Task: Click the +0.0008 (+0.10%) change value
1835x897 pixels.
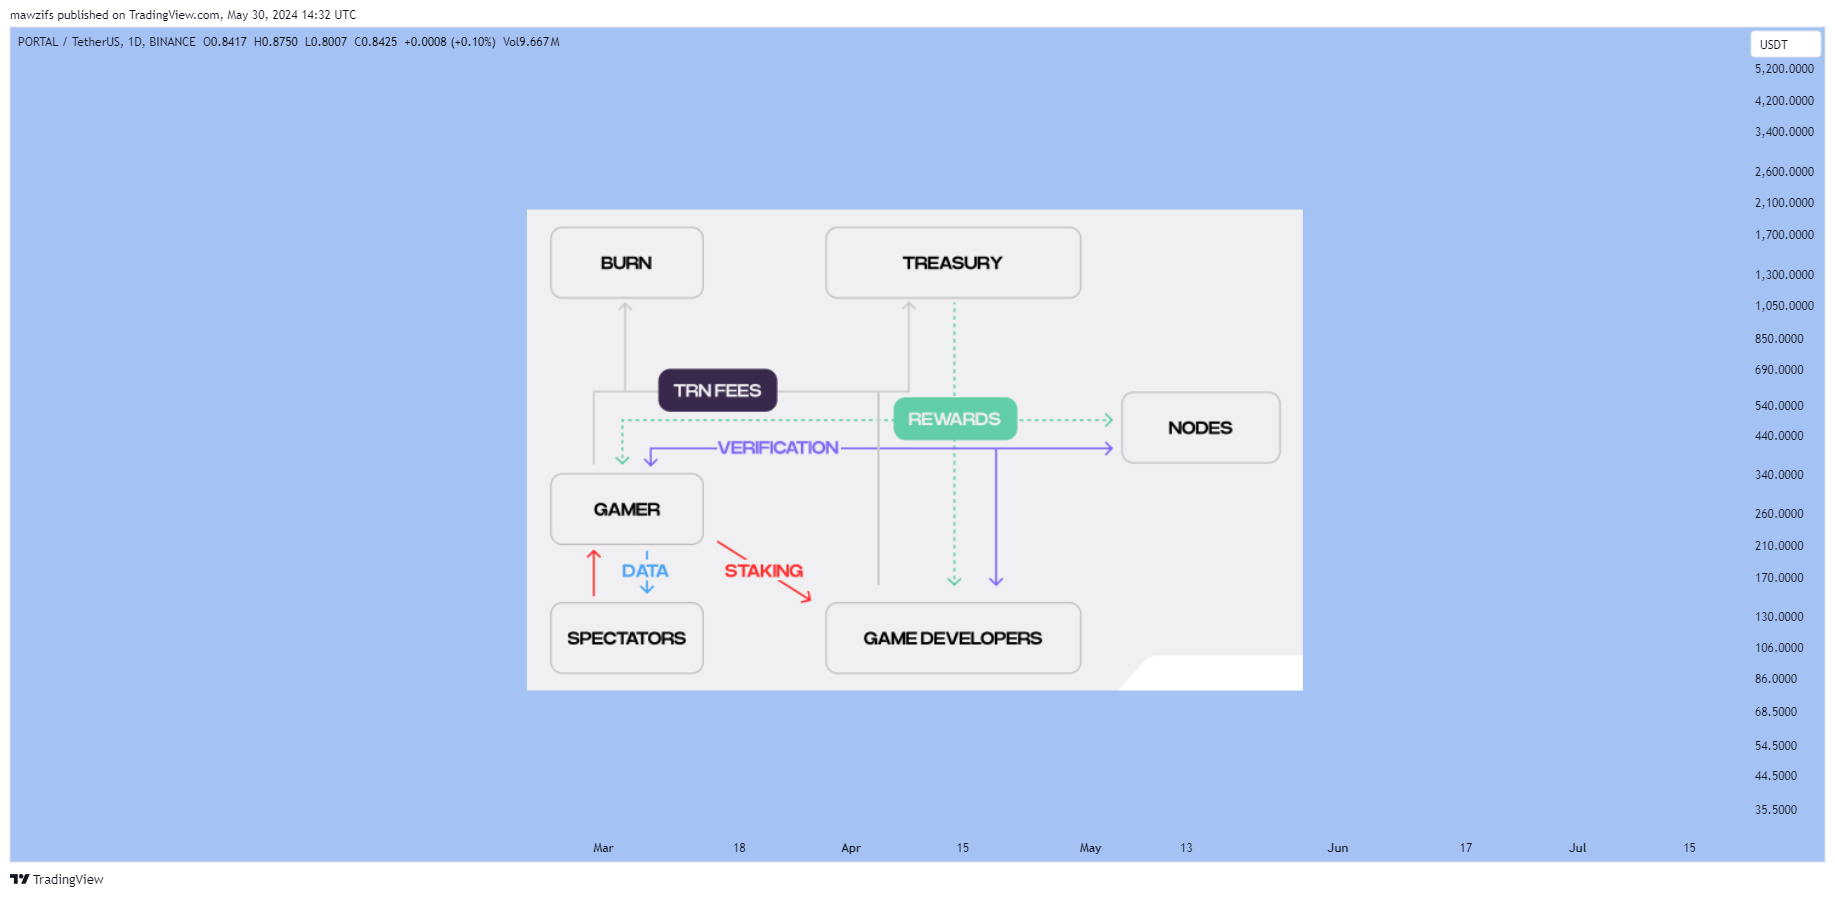Action: point(450,42)
